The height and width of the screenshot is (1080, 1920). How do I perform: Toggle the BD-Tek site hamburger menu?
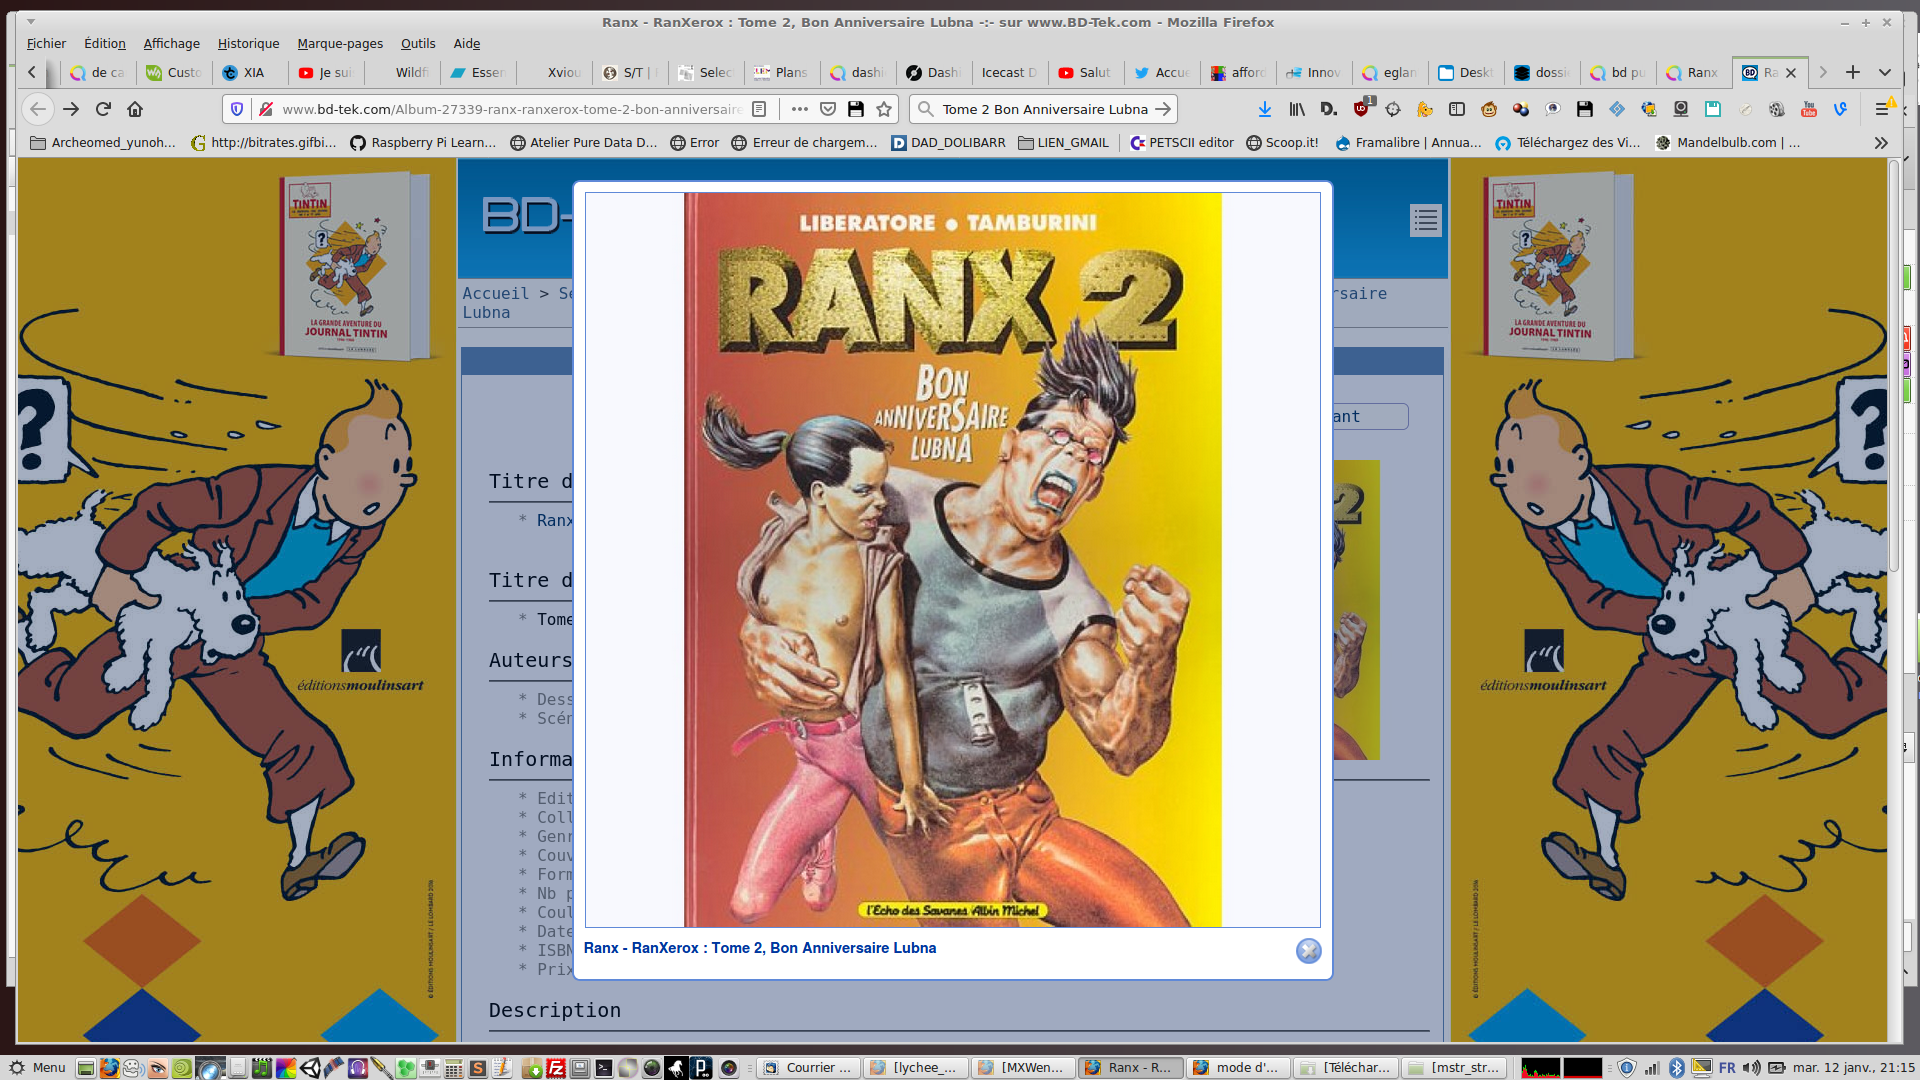click(1425, 220)
